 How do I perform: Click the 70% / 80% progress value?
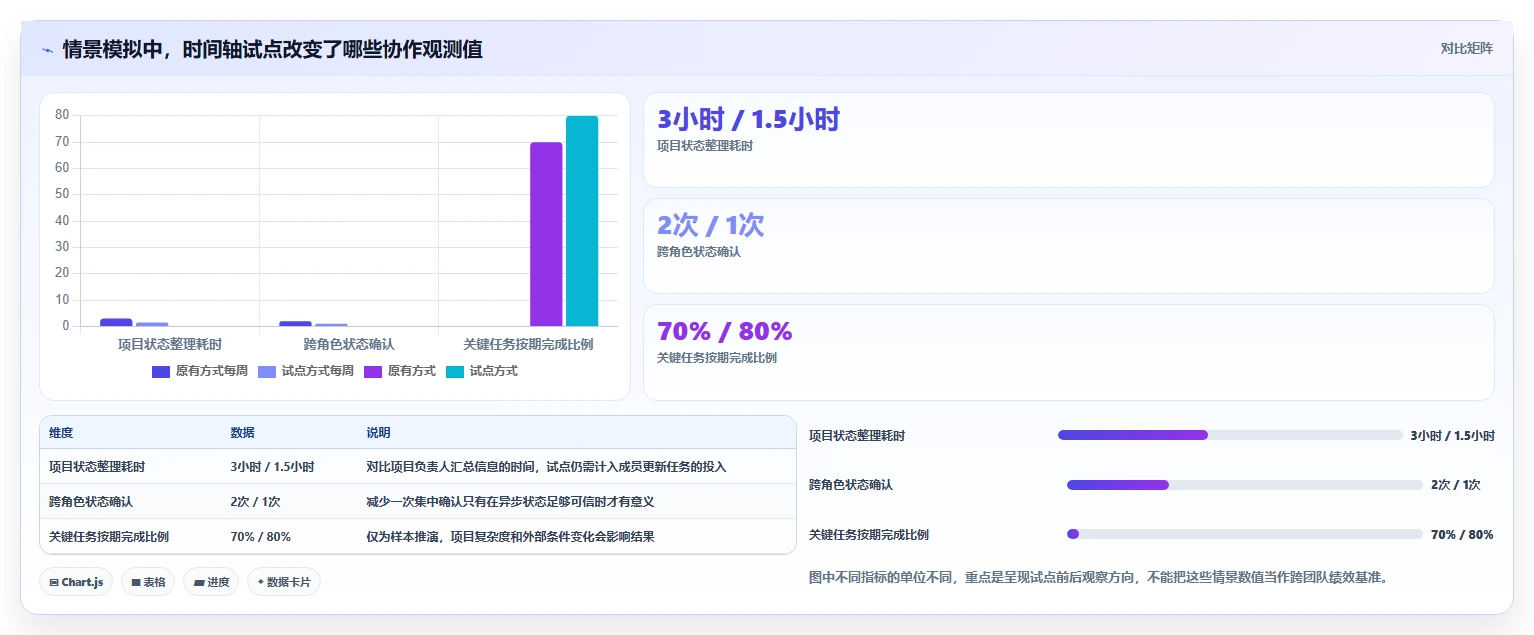1462,535
